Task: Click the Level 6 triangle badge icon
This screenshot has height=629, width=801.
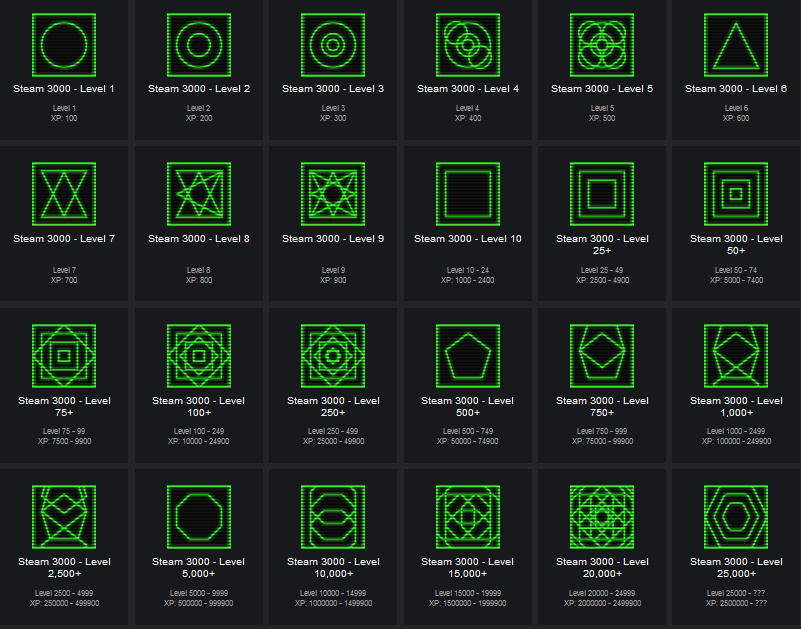Action: pos(736,45)
